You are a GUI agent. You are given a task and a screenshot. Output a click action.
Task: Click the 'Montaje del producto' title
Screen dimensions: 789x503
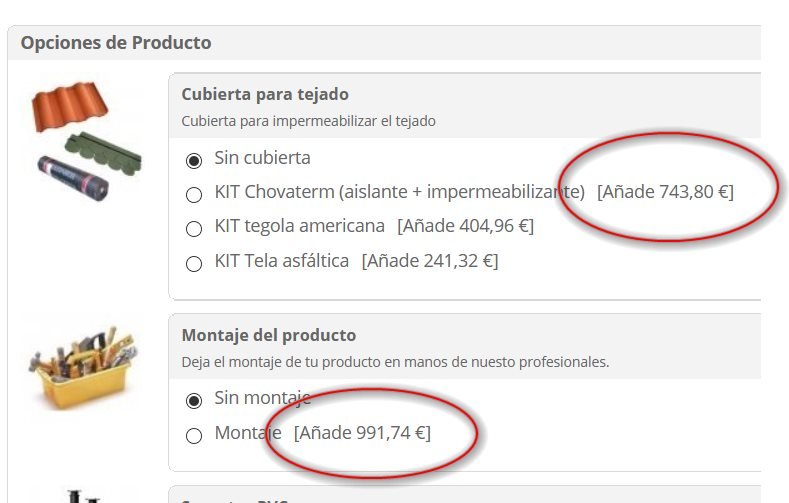(x=268, y=335)
